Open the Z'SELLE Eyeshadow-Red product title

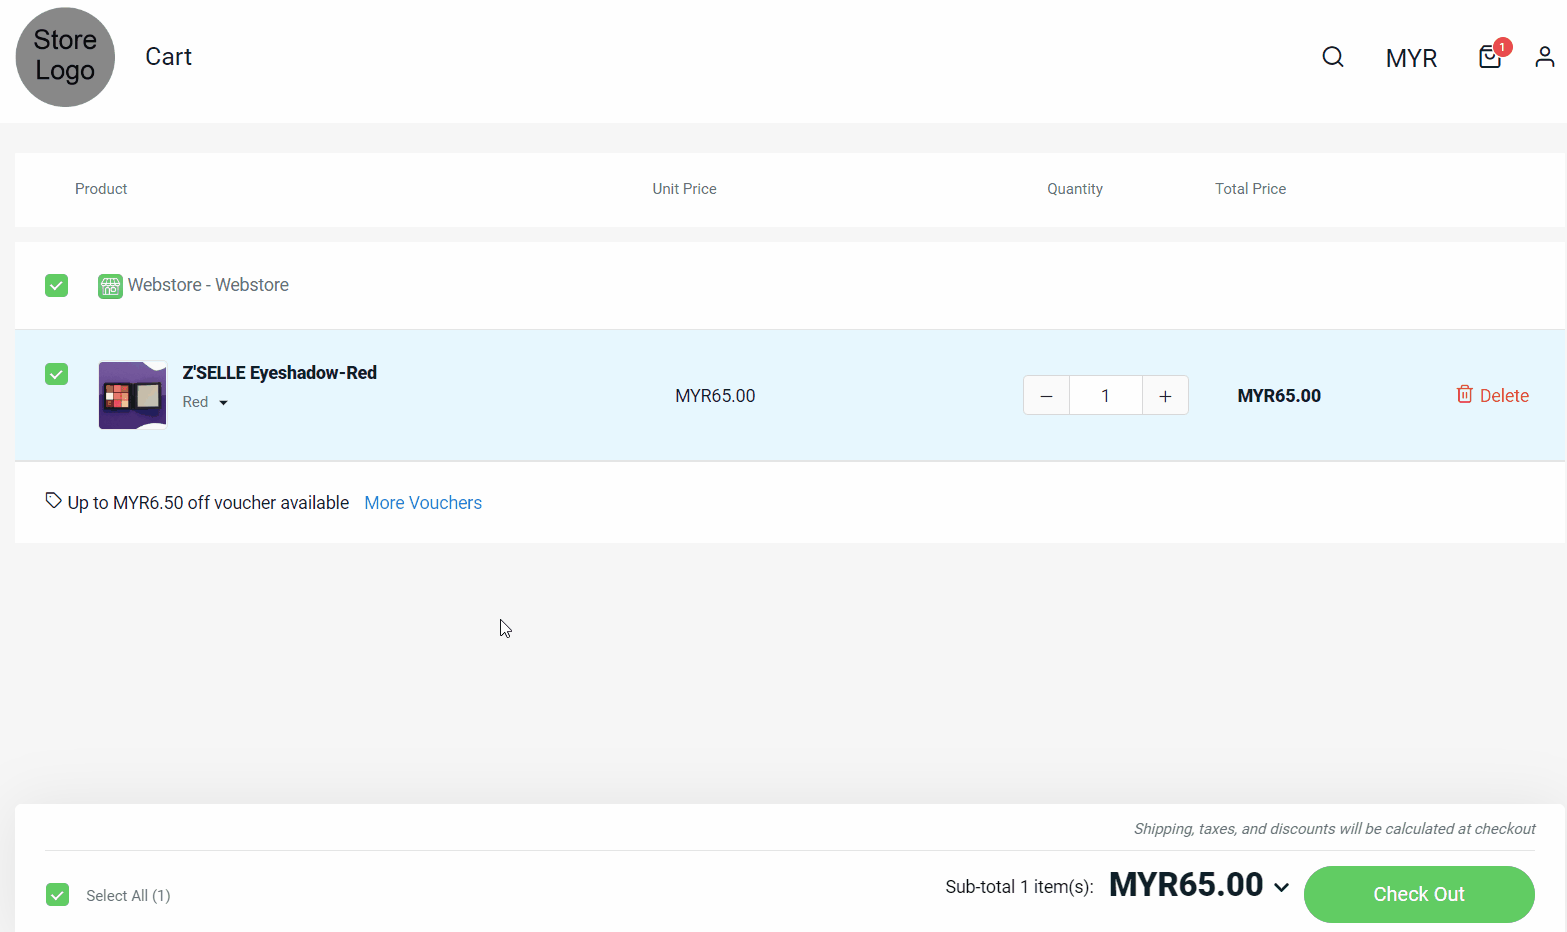tap(279, 373)
